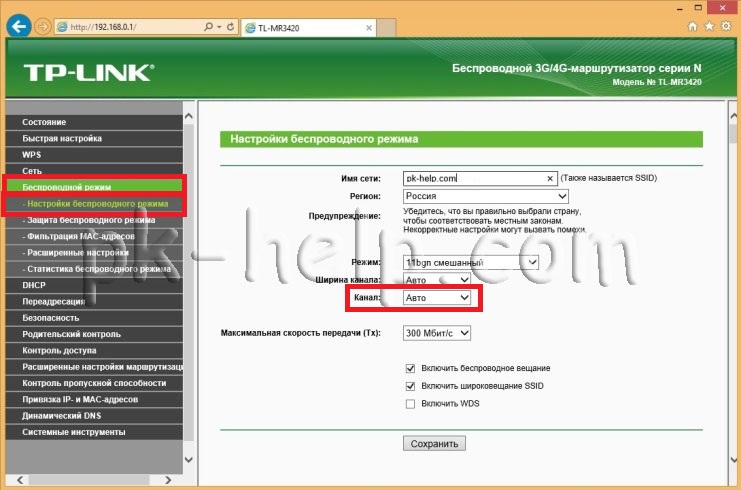Click sidebar horizontal scroll left arrow
Viewport: 741px width, 490px height.
point(20,480)
